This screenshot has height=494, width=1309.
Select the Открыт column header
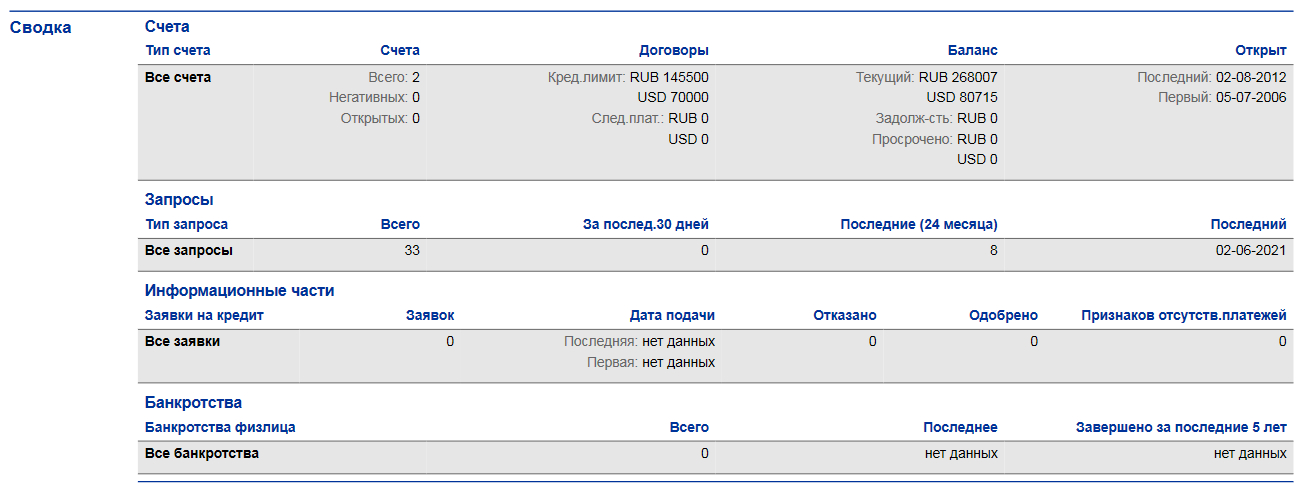coord(1260,50)
